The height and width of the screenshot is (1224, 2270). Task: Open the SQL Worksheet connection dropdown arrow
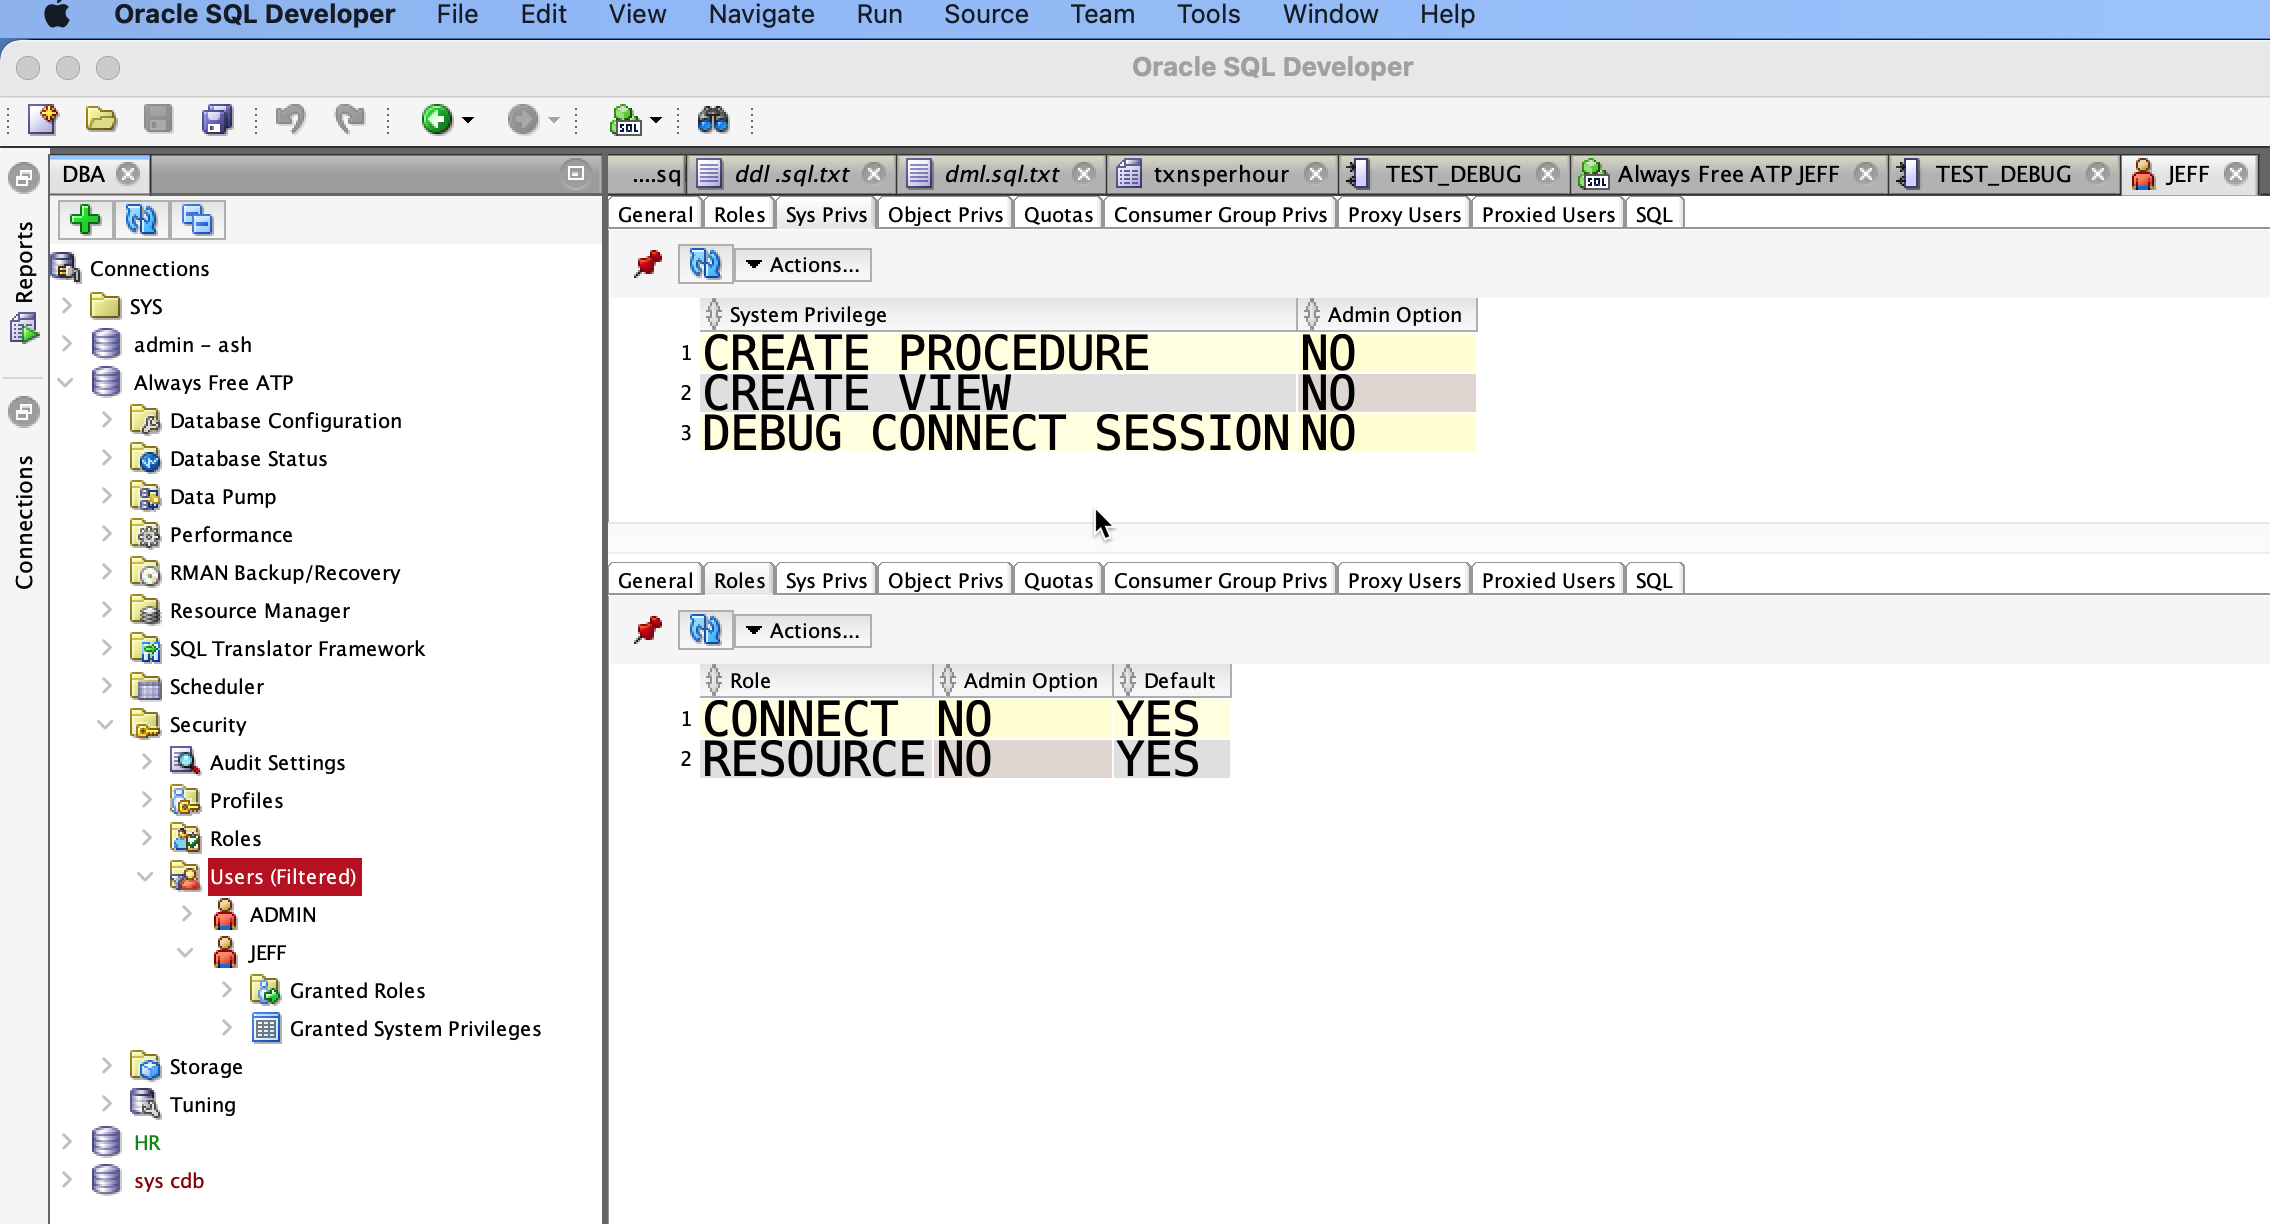pyautogui.click(x=656, y=121)
